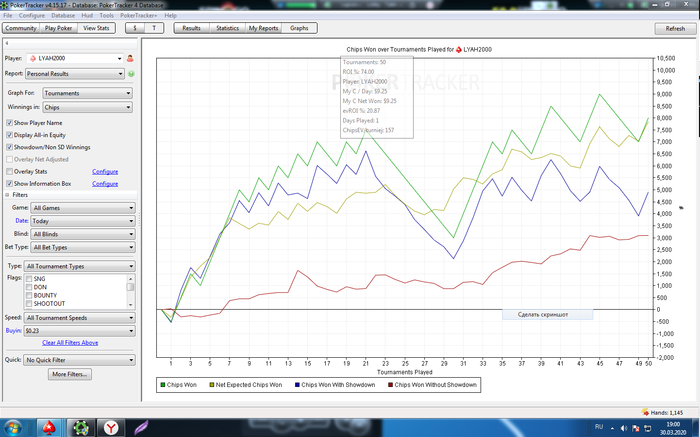The image size is (700, 437).
Task: Open the Database menu
Action: pos(63,15)
